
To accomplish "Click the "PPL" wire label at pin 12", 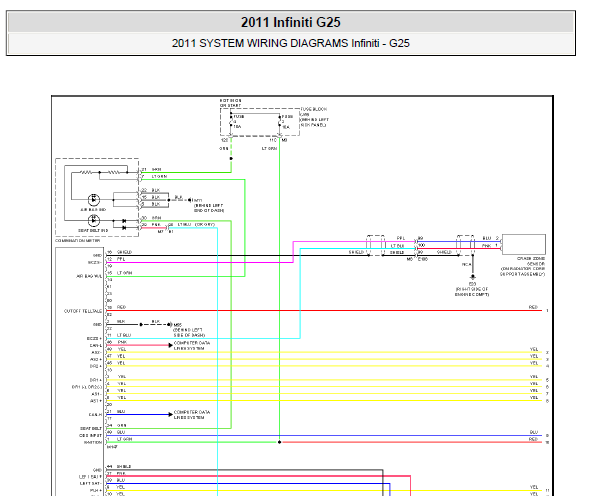I will point(121,259).
